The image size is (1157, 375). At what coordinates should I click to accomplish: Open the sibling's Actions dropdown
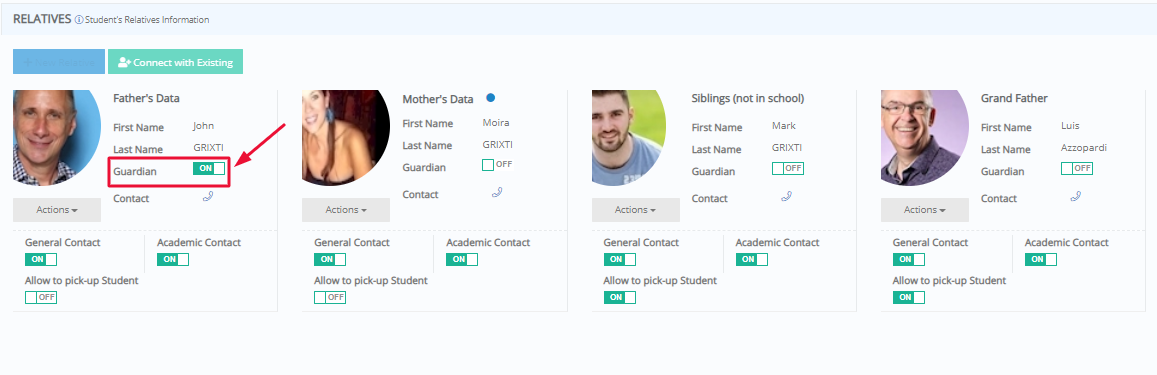tap(635, 210)
